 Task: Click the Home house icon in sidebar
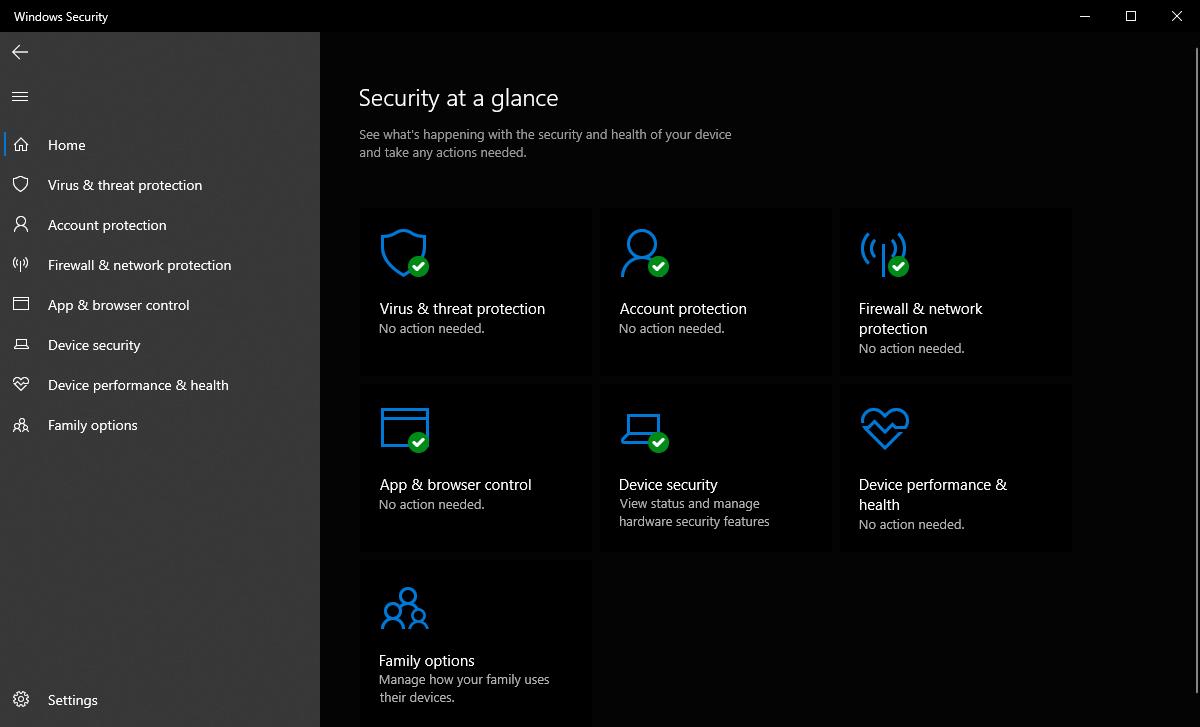click(x=21, y=145)
